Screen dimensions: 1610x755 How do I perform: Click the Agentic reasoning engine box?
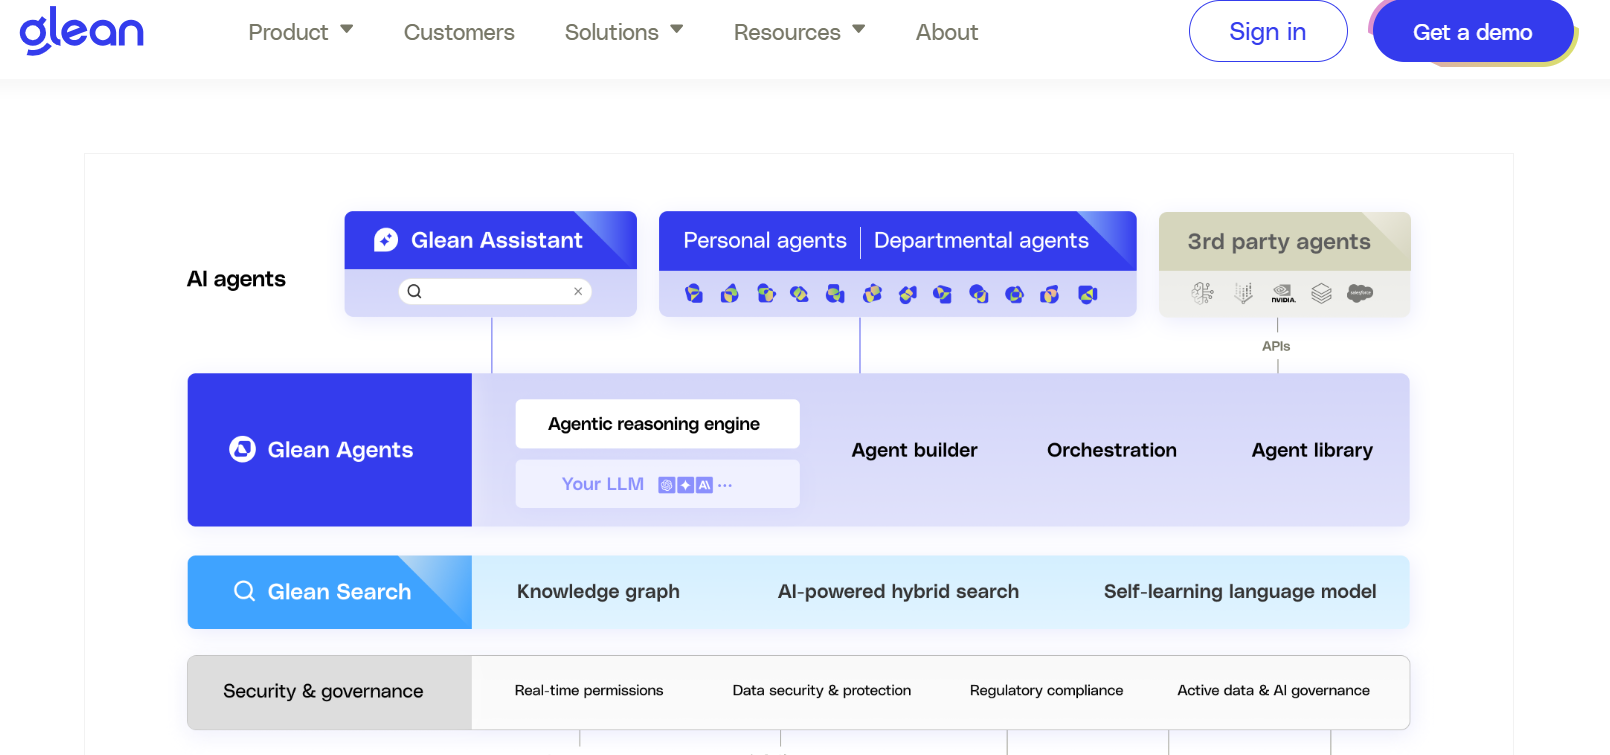coord(657,424)
